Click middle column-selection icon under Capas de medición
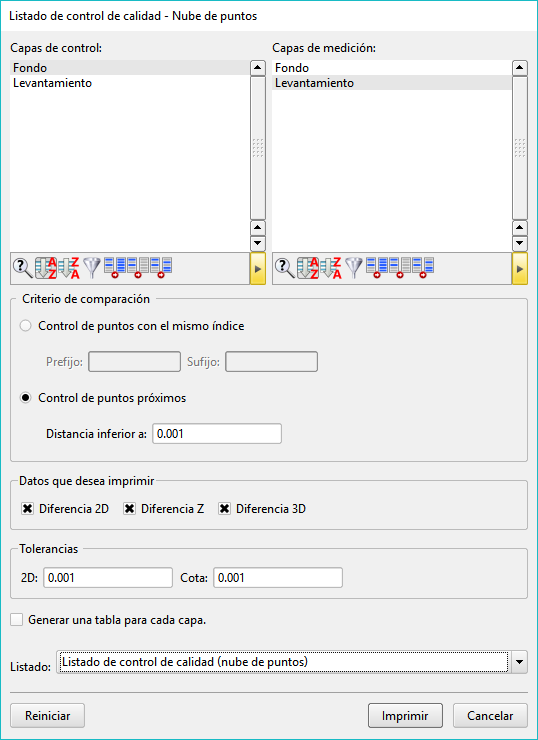The image size is (538, 740). [401, 268]
